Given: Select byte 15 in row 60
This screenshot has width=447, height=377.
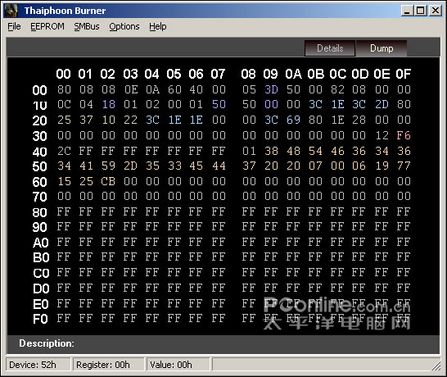Looking at the screenshot, I should click(64, 181).
